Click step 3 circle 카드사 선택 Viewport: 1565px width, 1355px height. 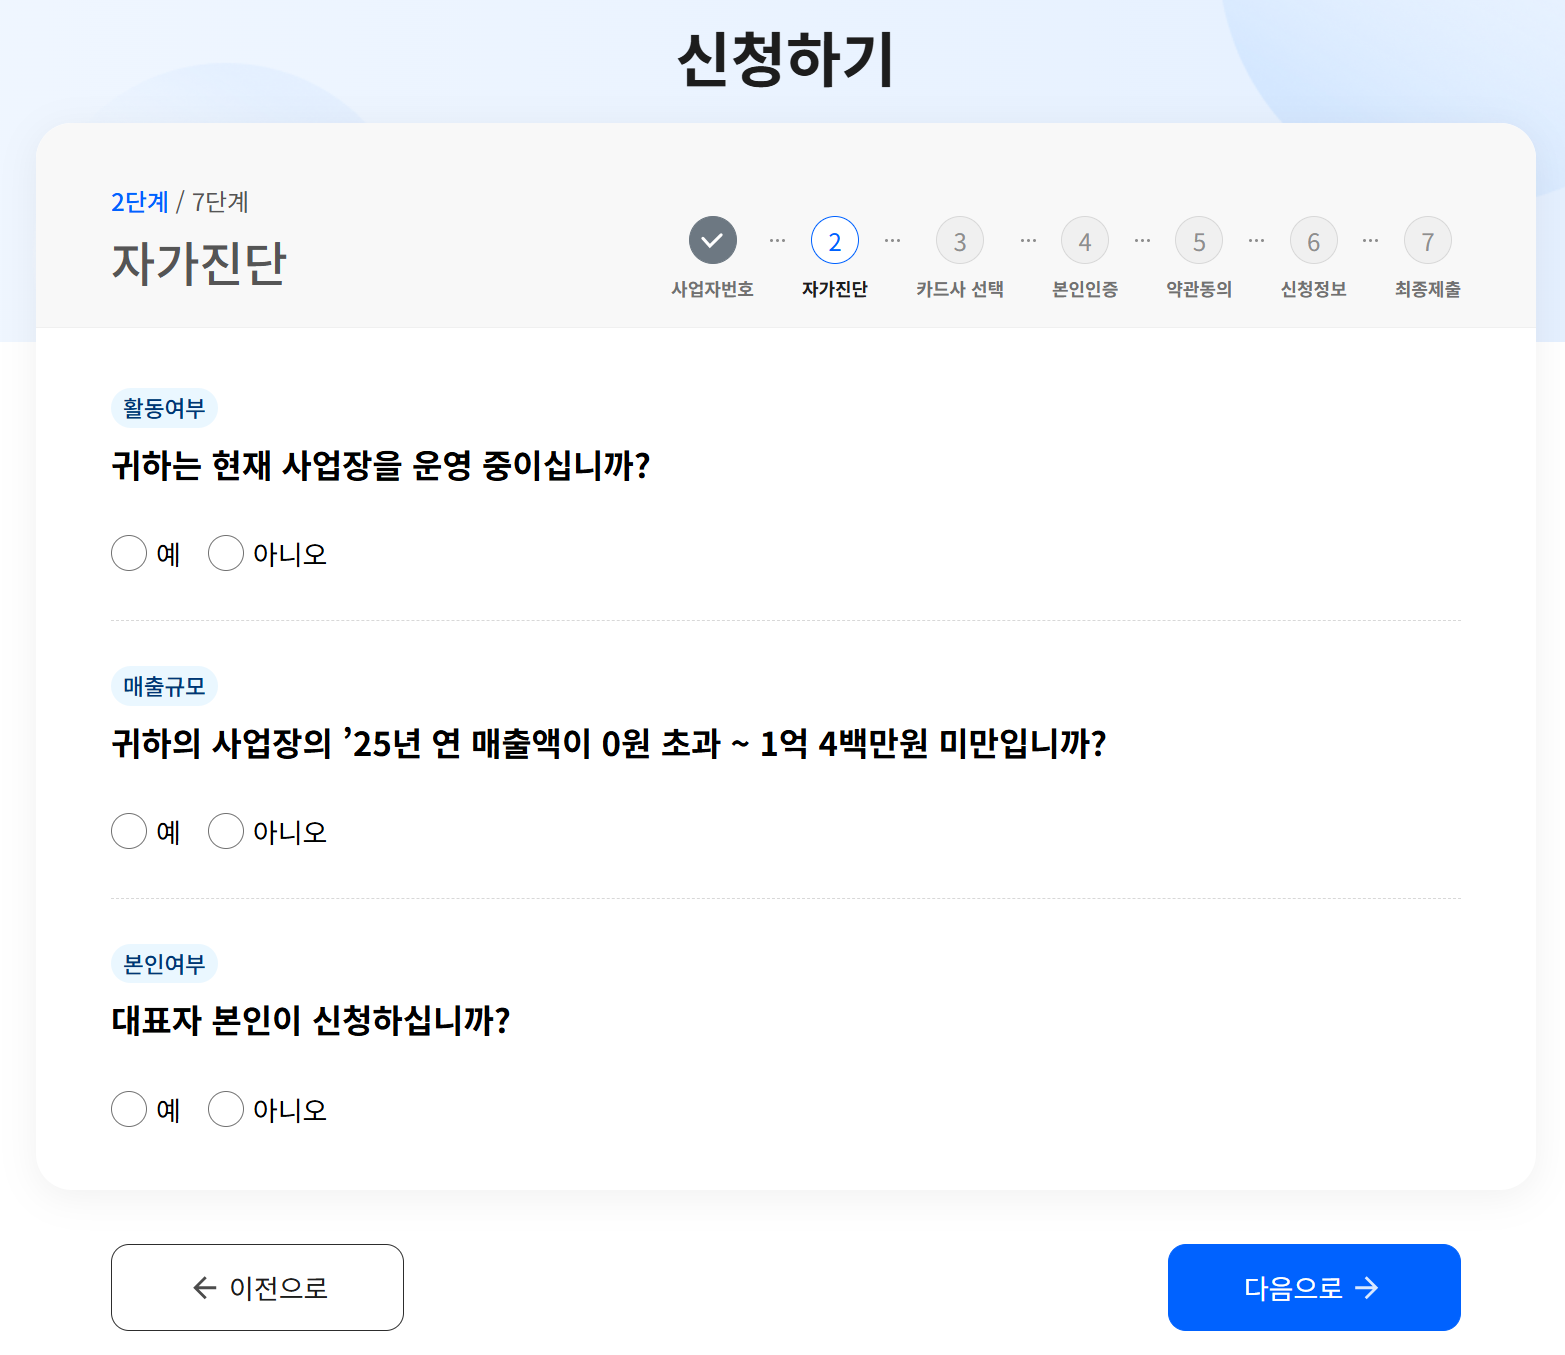959,240
